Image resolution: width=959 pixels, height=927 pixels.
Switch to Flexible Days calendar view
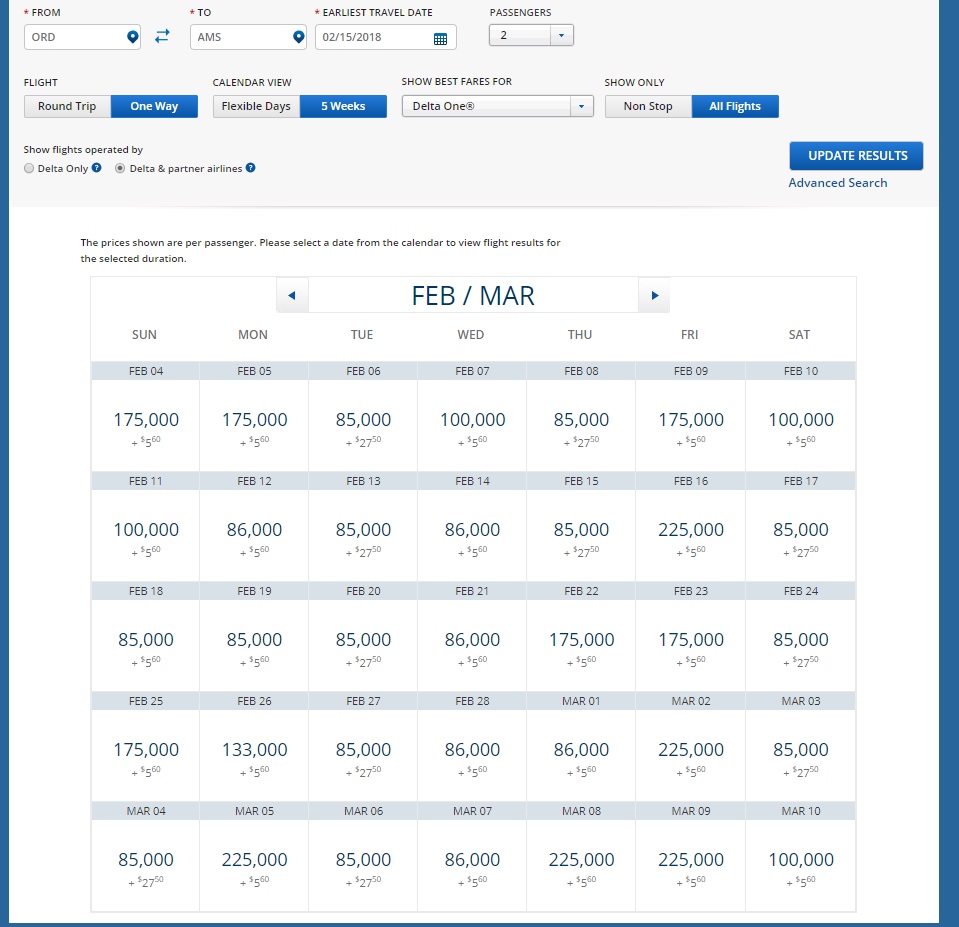coord(256,106)
